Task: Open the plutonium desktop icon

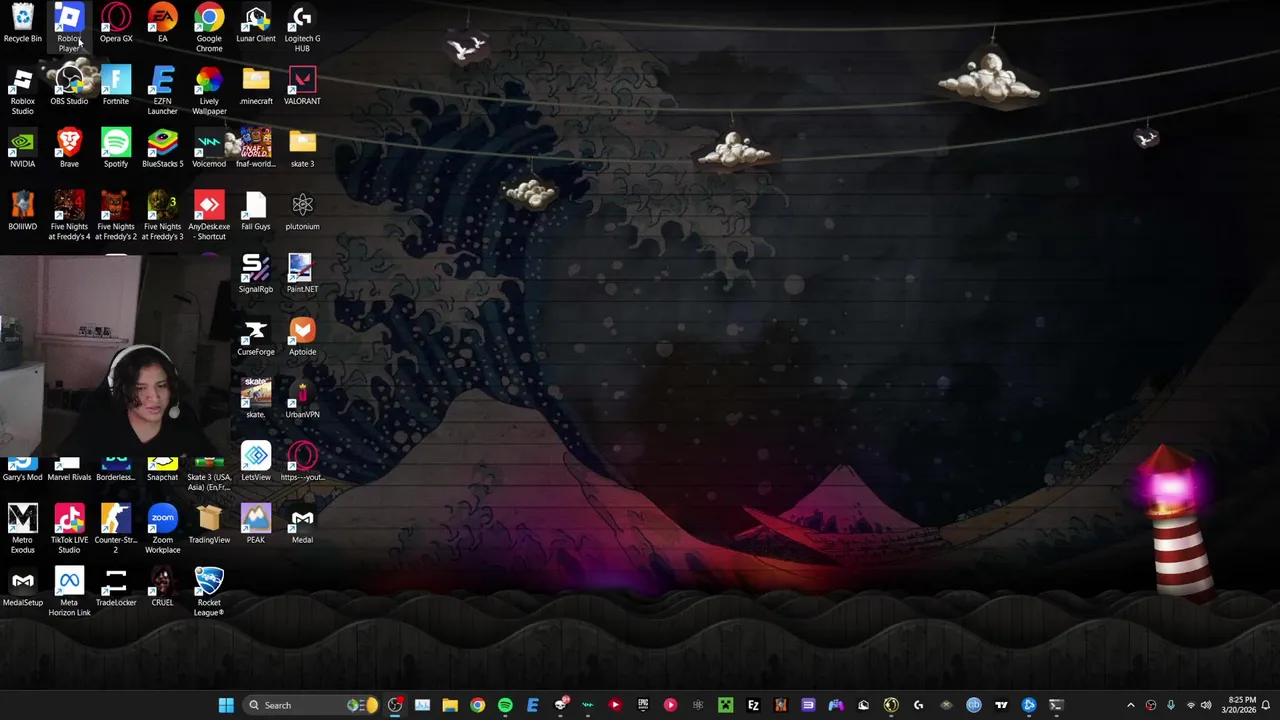Action: point(302,212)
